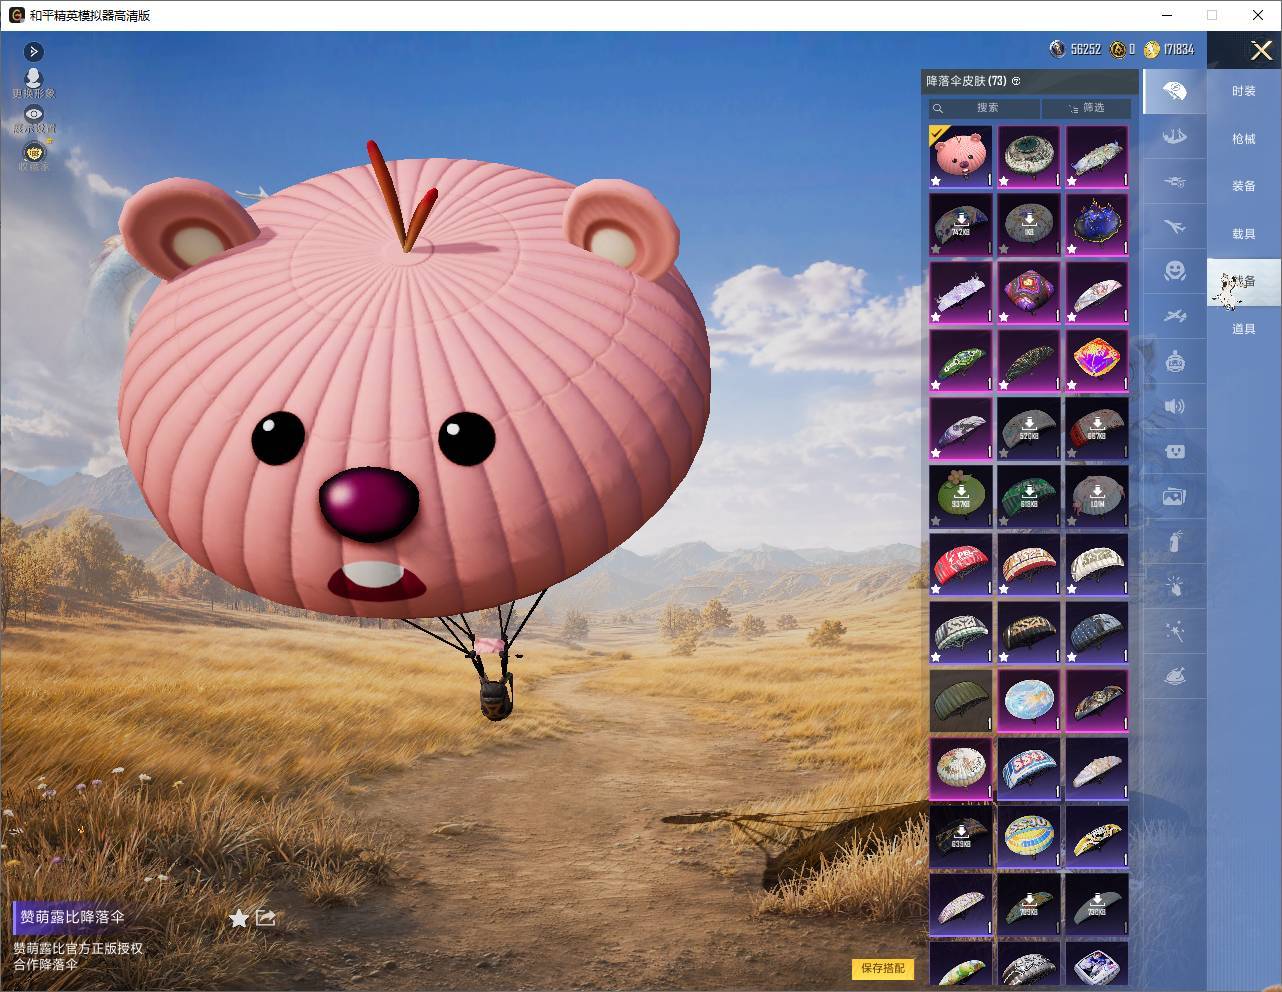Switch to the 道具 tab

[x=1244, y=329]
